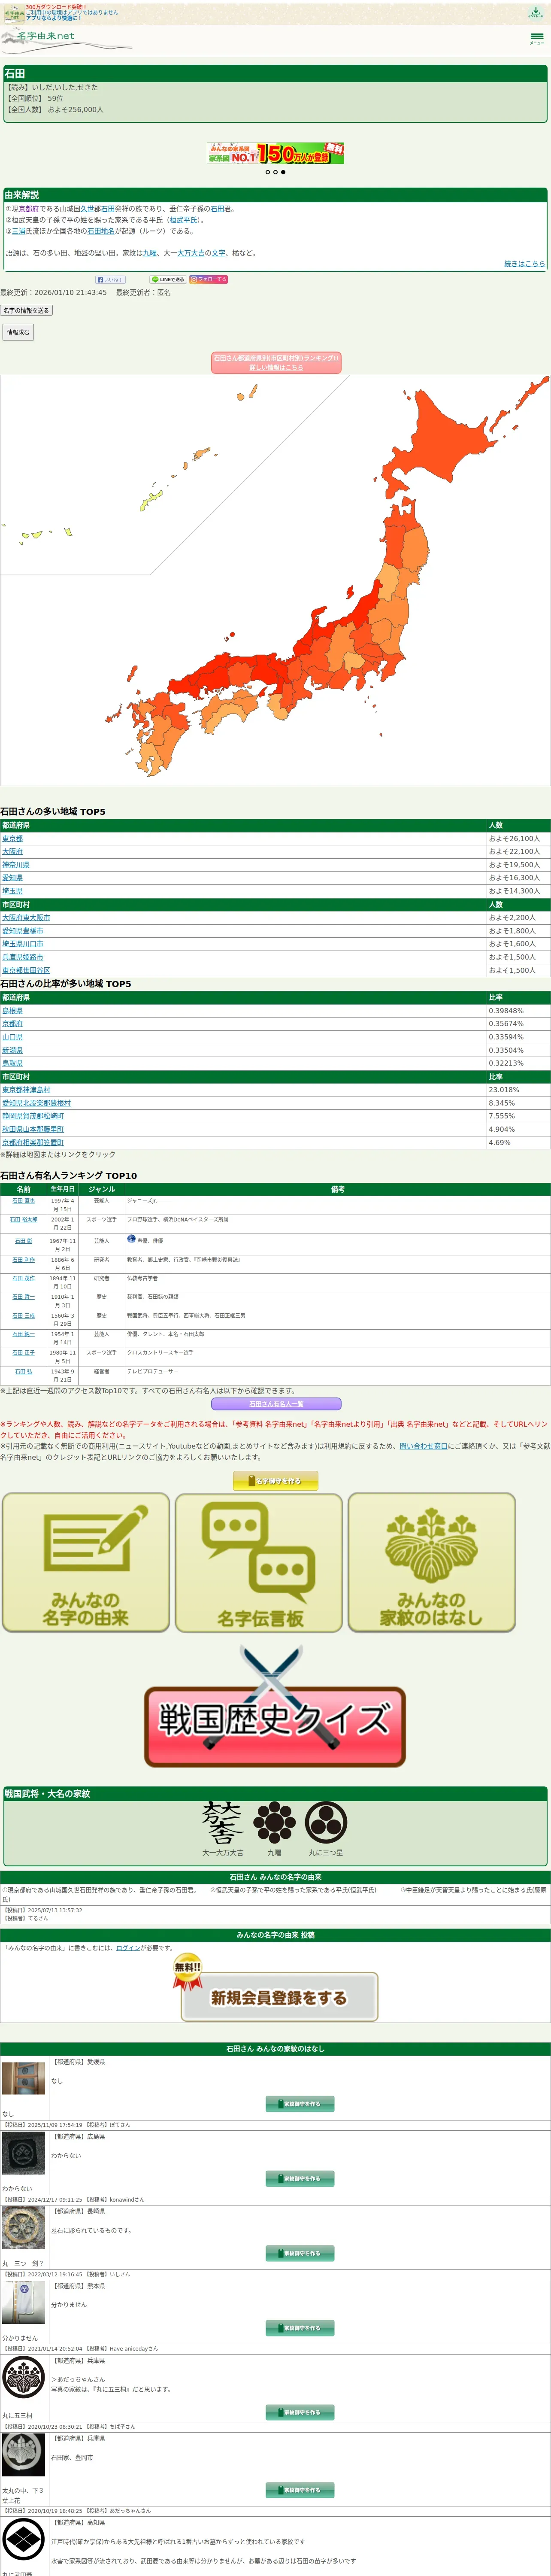This screenshot has height=2576, width=551.
Task: Open 石田 純一 in the celebrity ranking
Action: point(24,1334)
